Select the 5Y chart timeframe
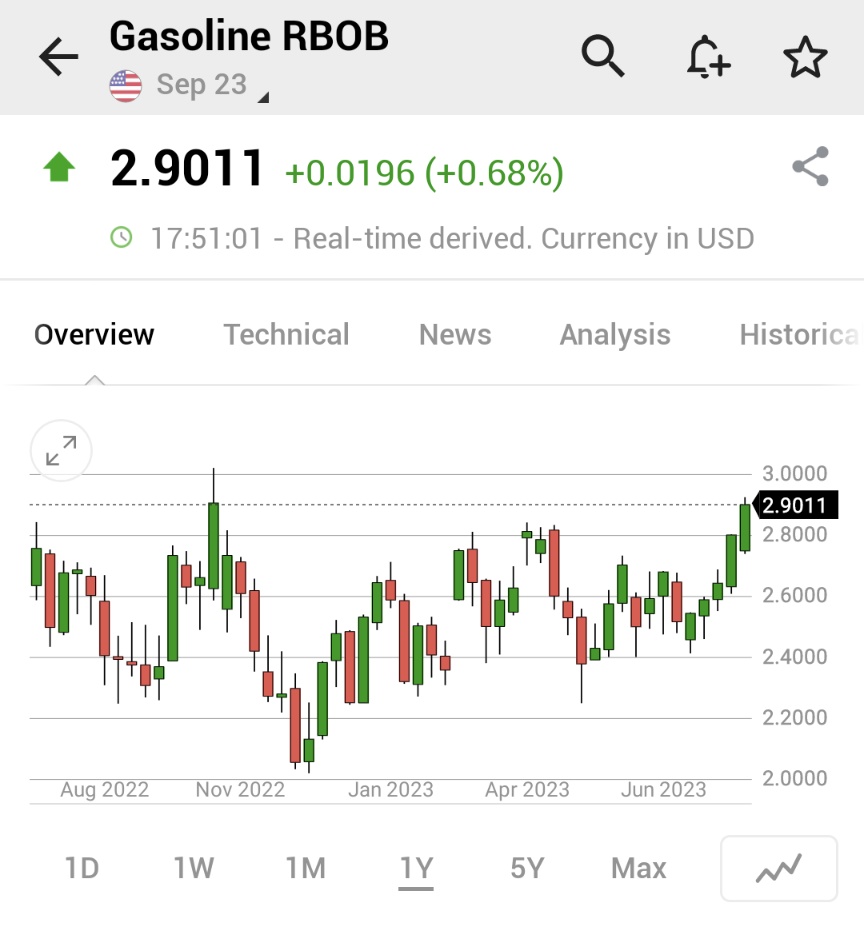This screenshot has width=864, height=928. pos(528,868)
